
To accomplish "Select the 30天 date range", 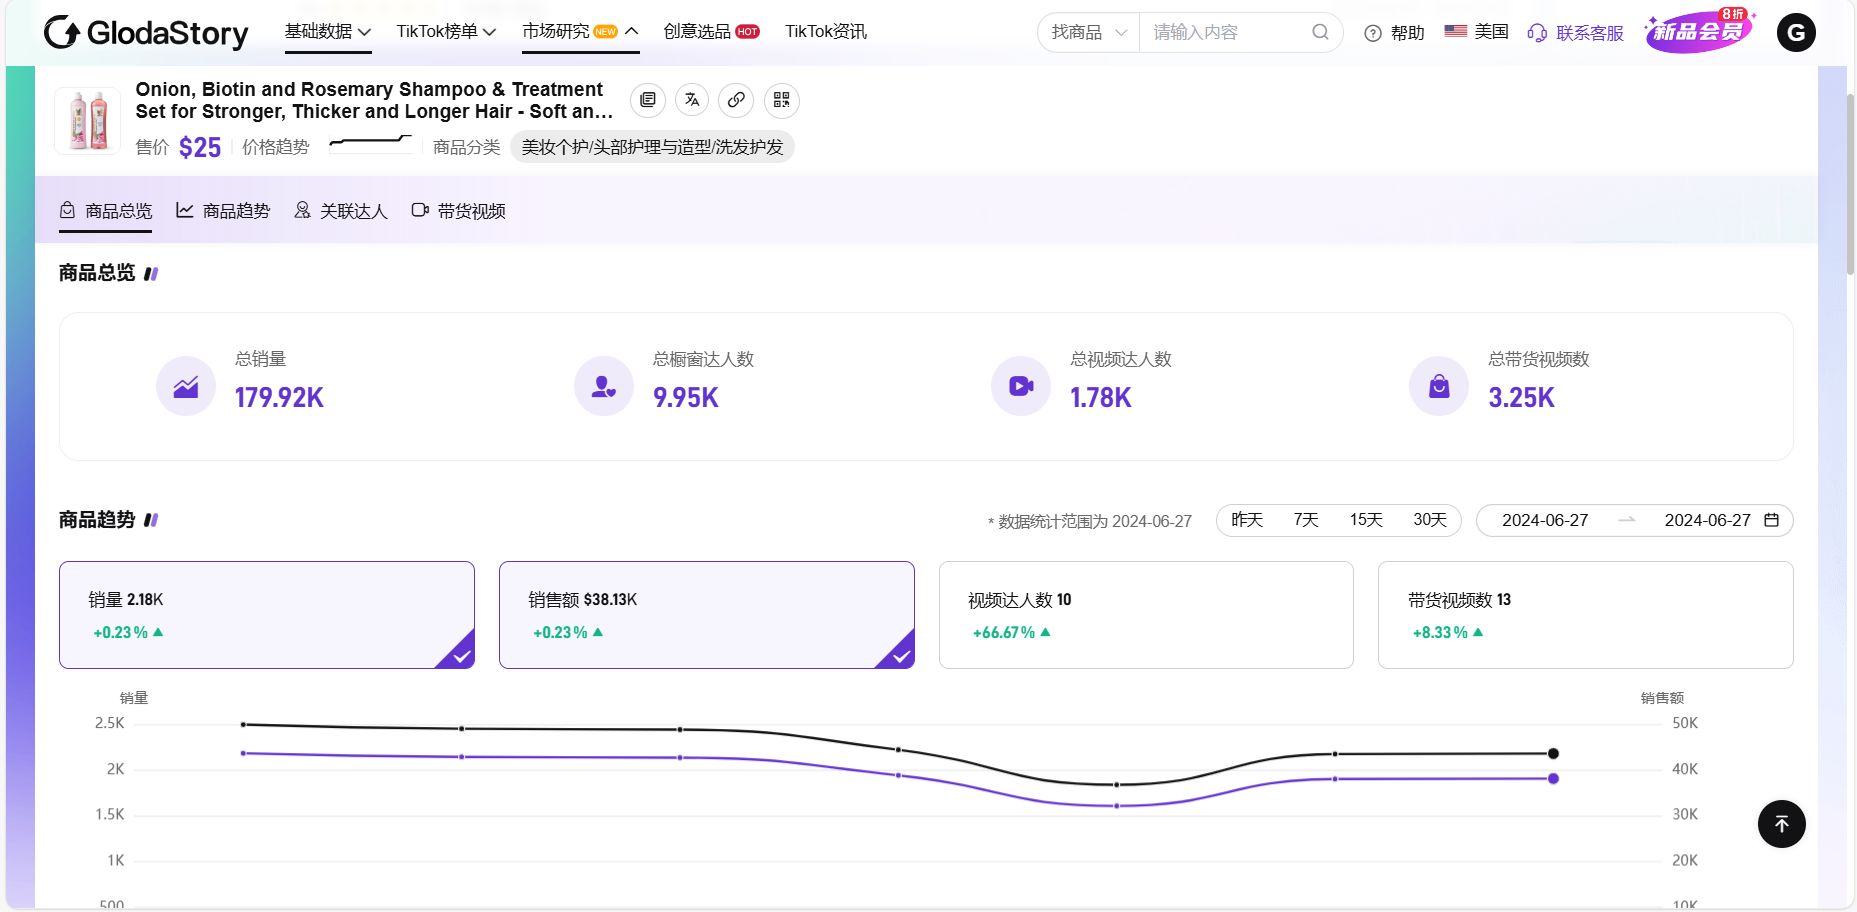I will (x=1430, y=520).
